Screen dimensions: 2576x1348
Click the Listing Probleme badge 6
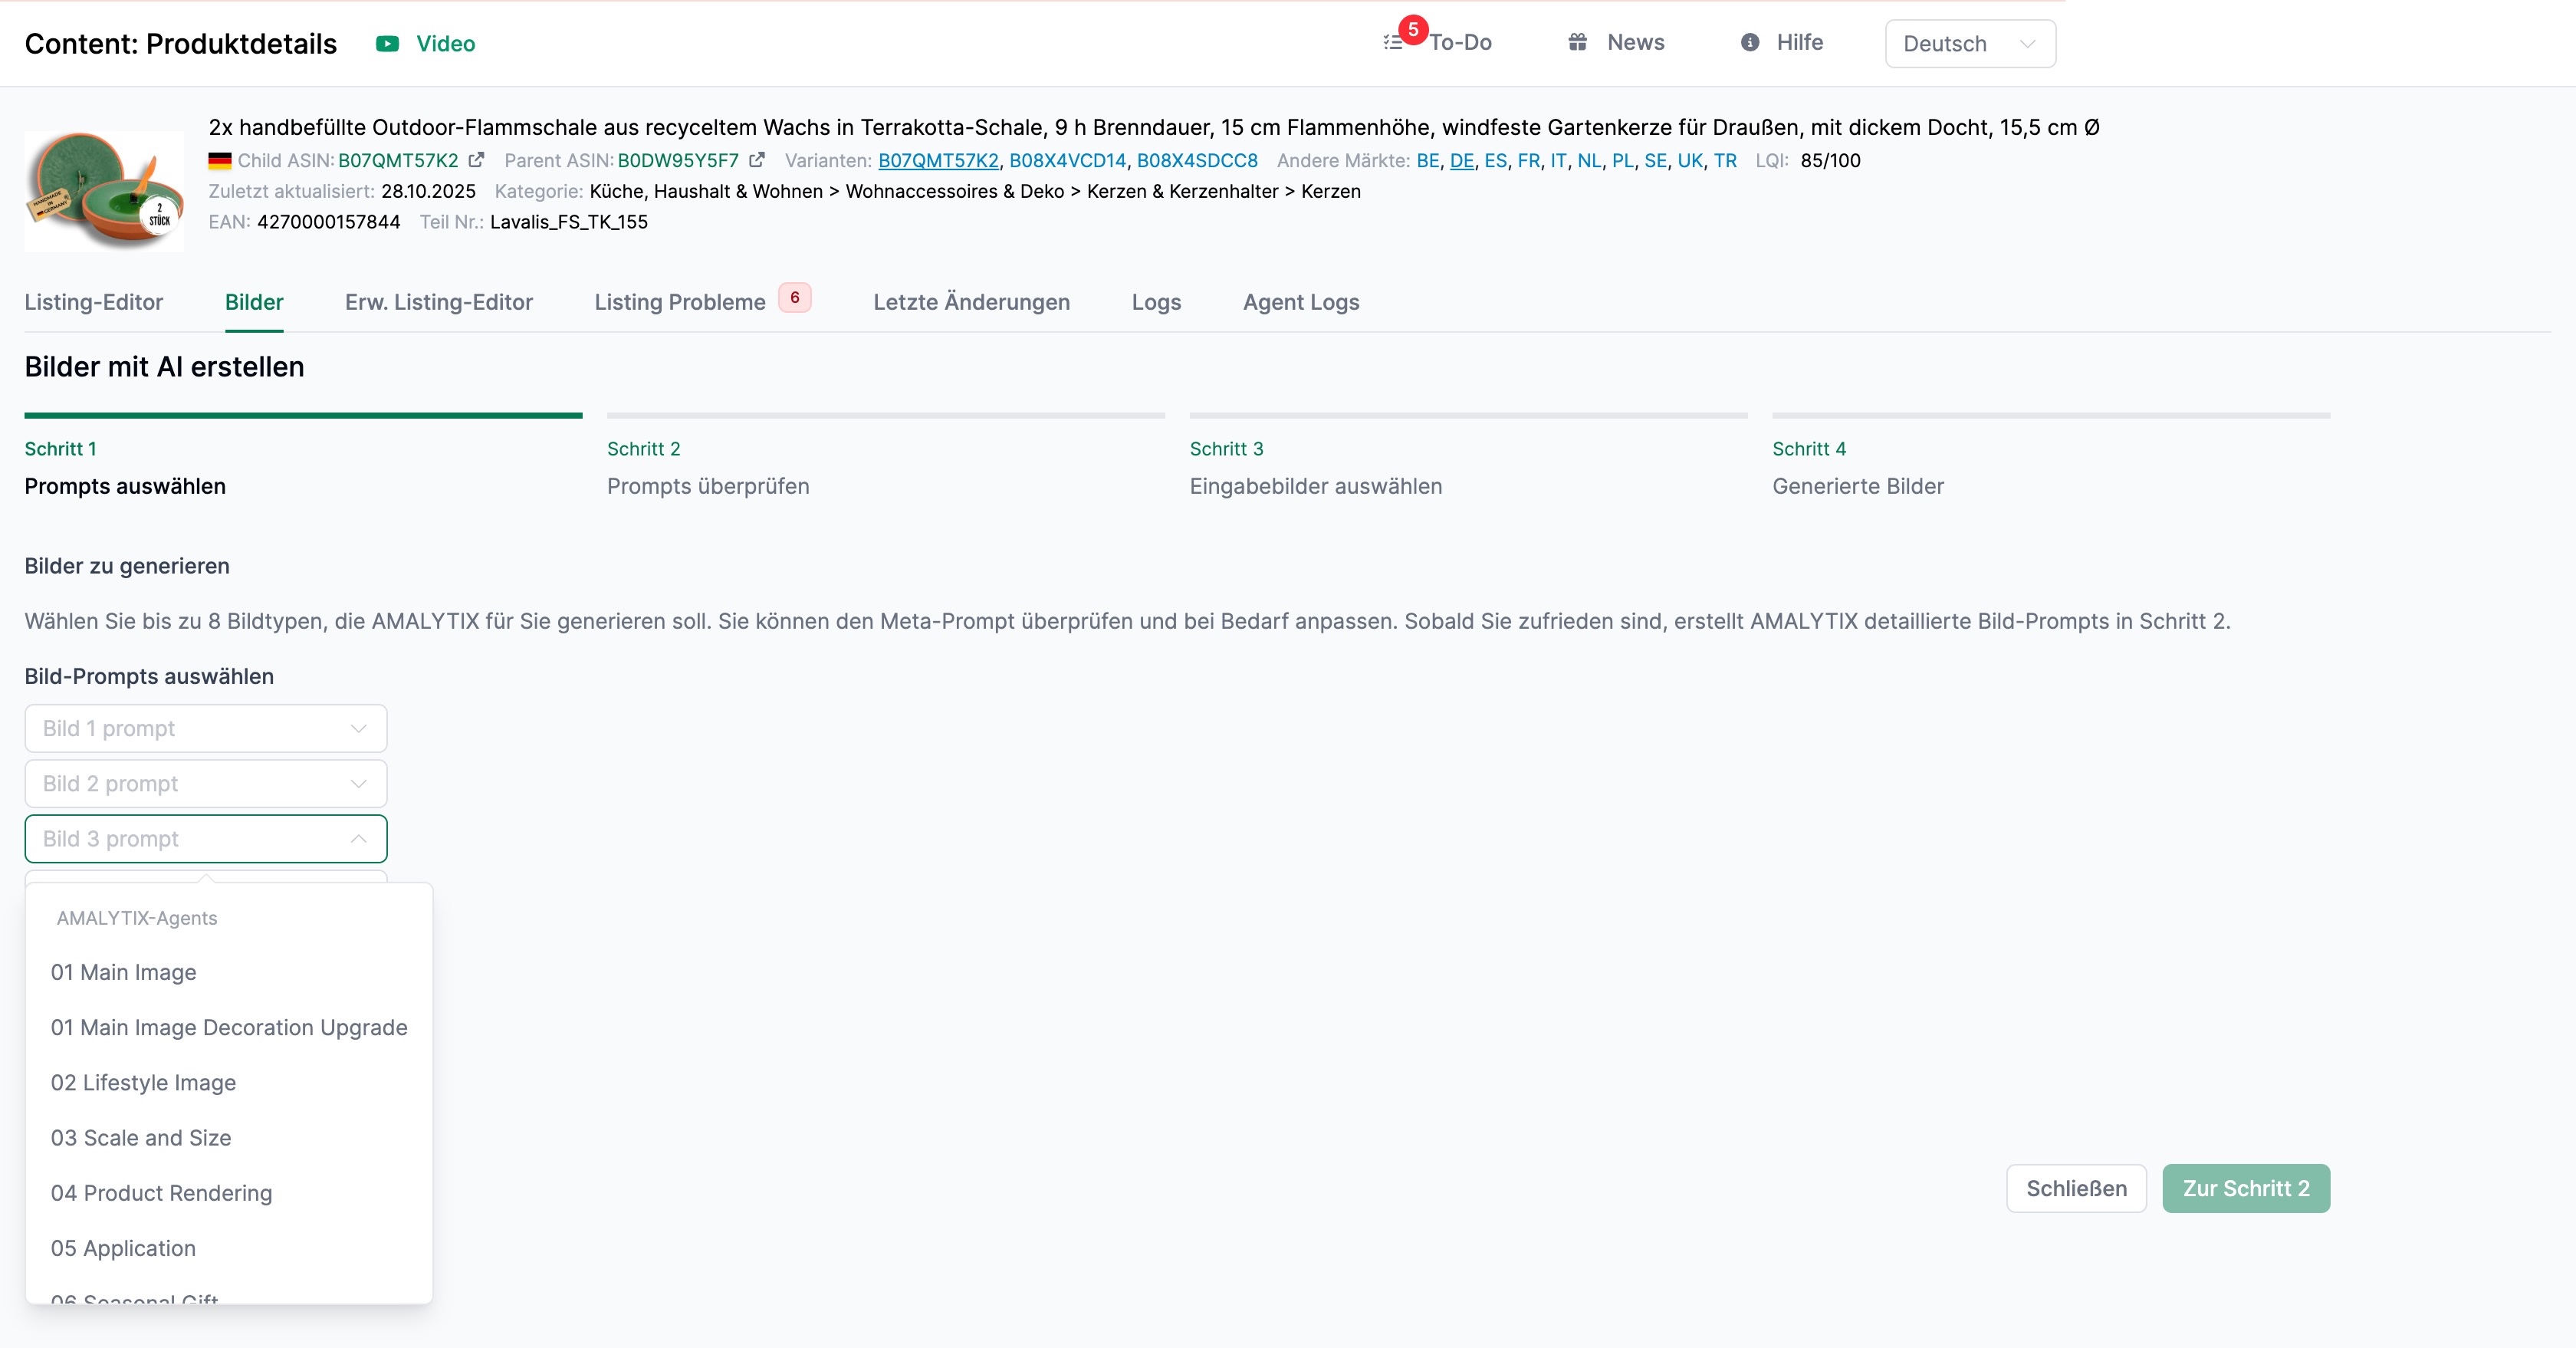[795, 298]
